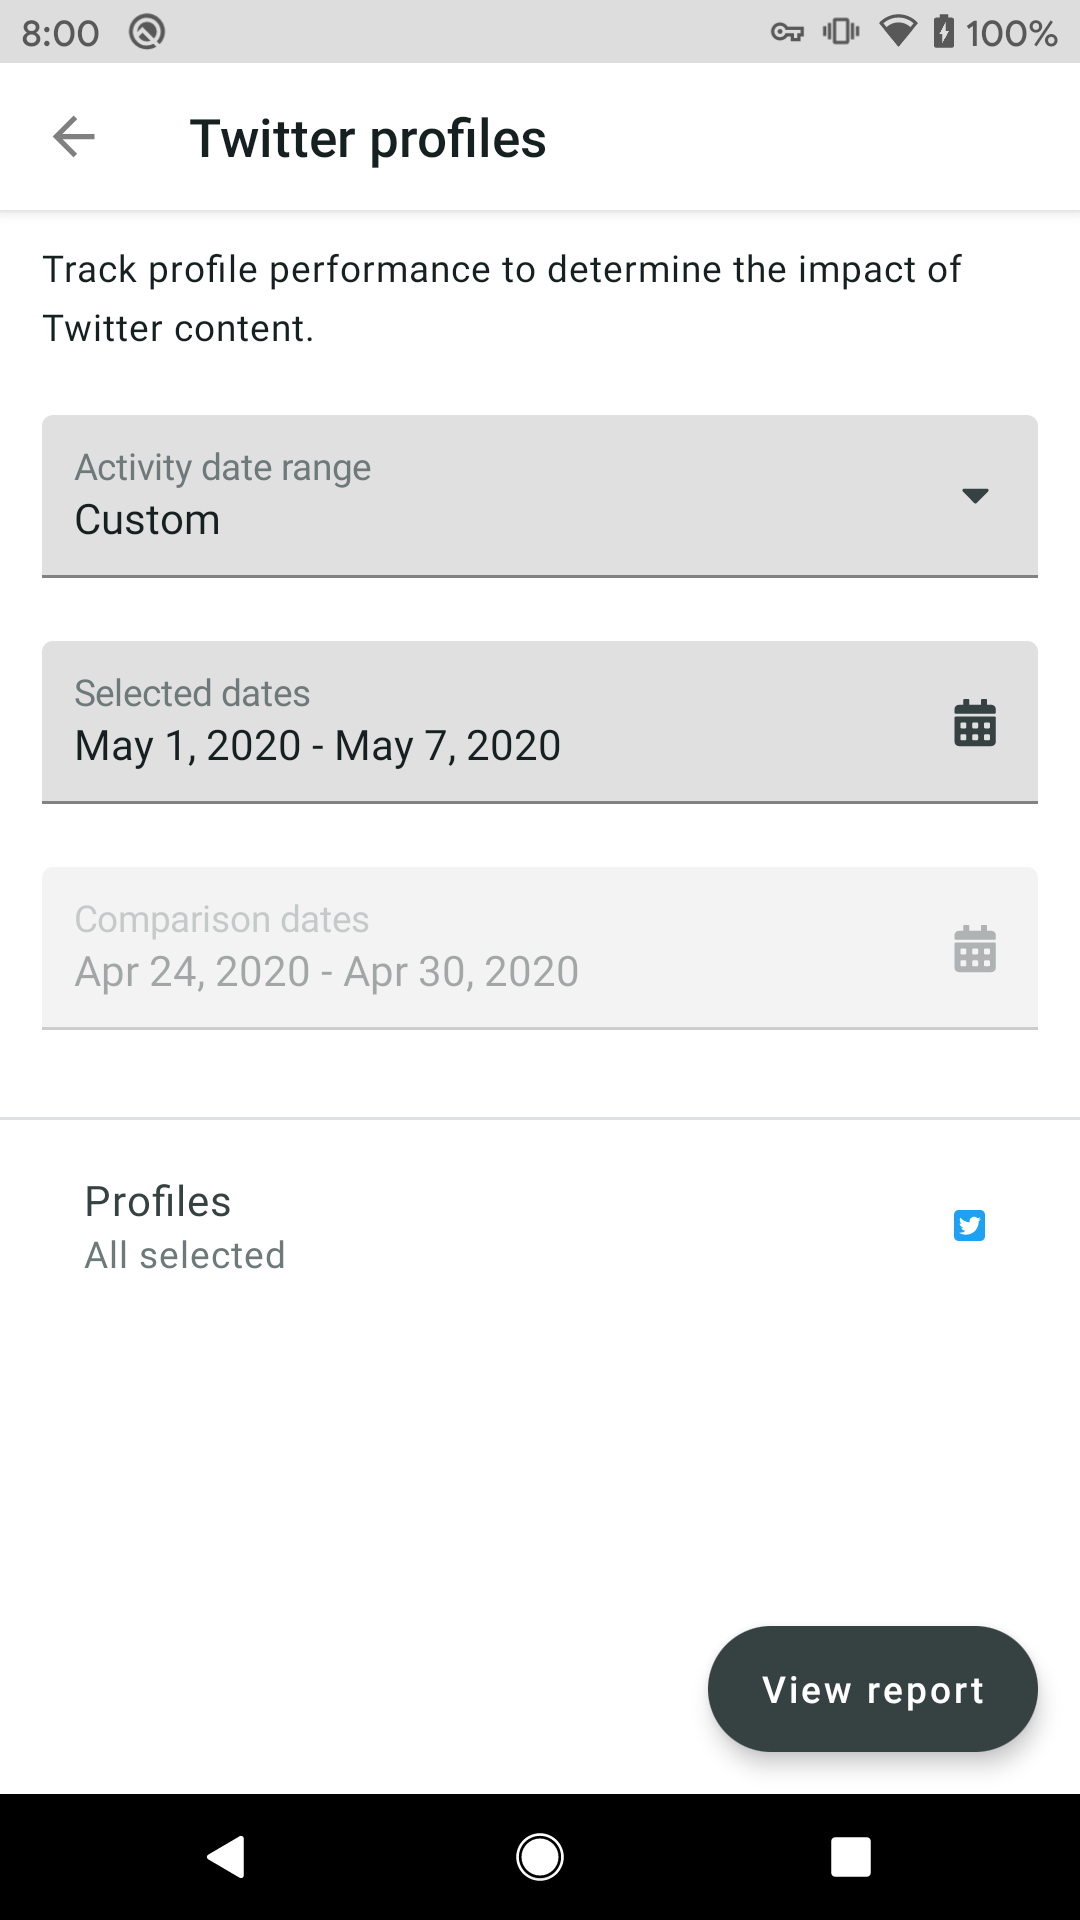Tap the vibrate mode status icon
1080x1920 pixels.
point(840,32)
